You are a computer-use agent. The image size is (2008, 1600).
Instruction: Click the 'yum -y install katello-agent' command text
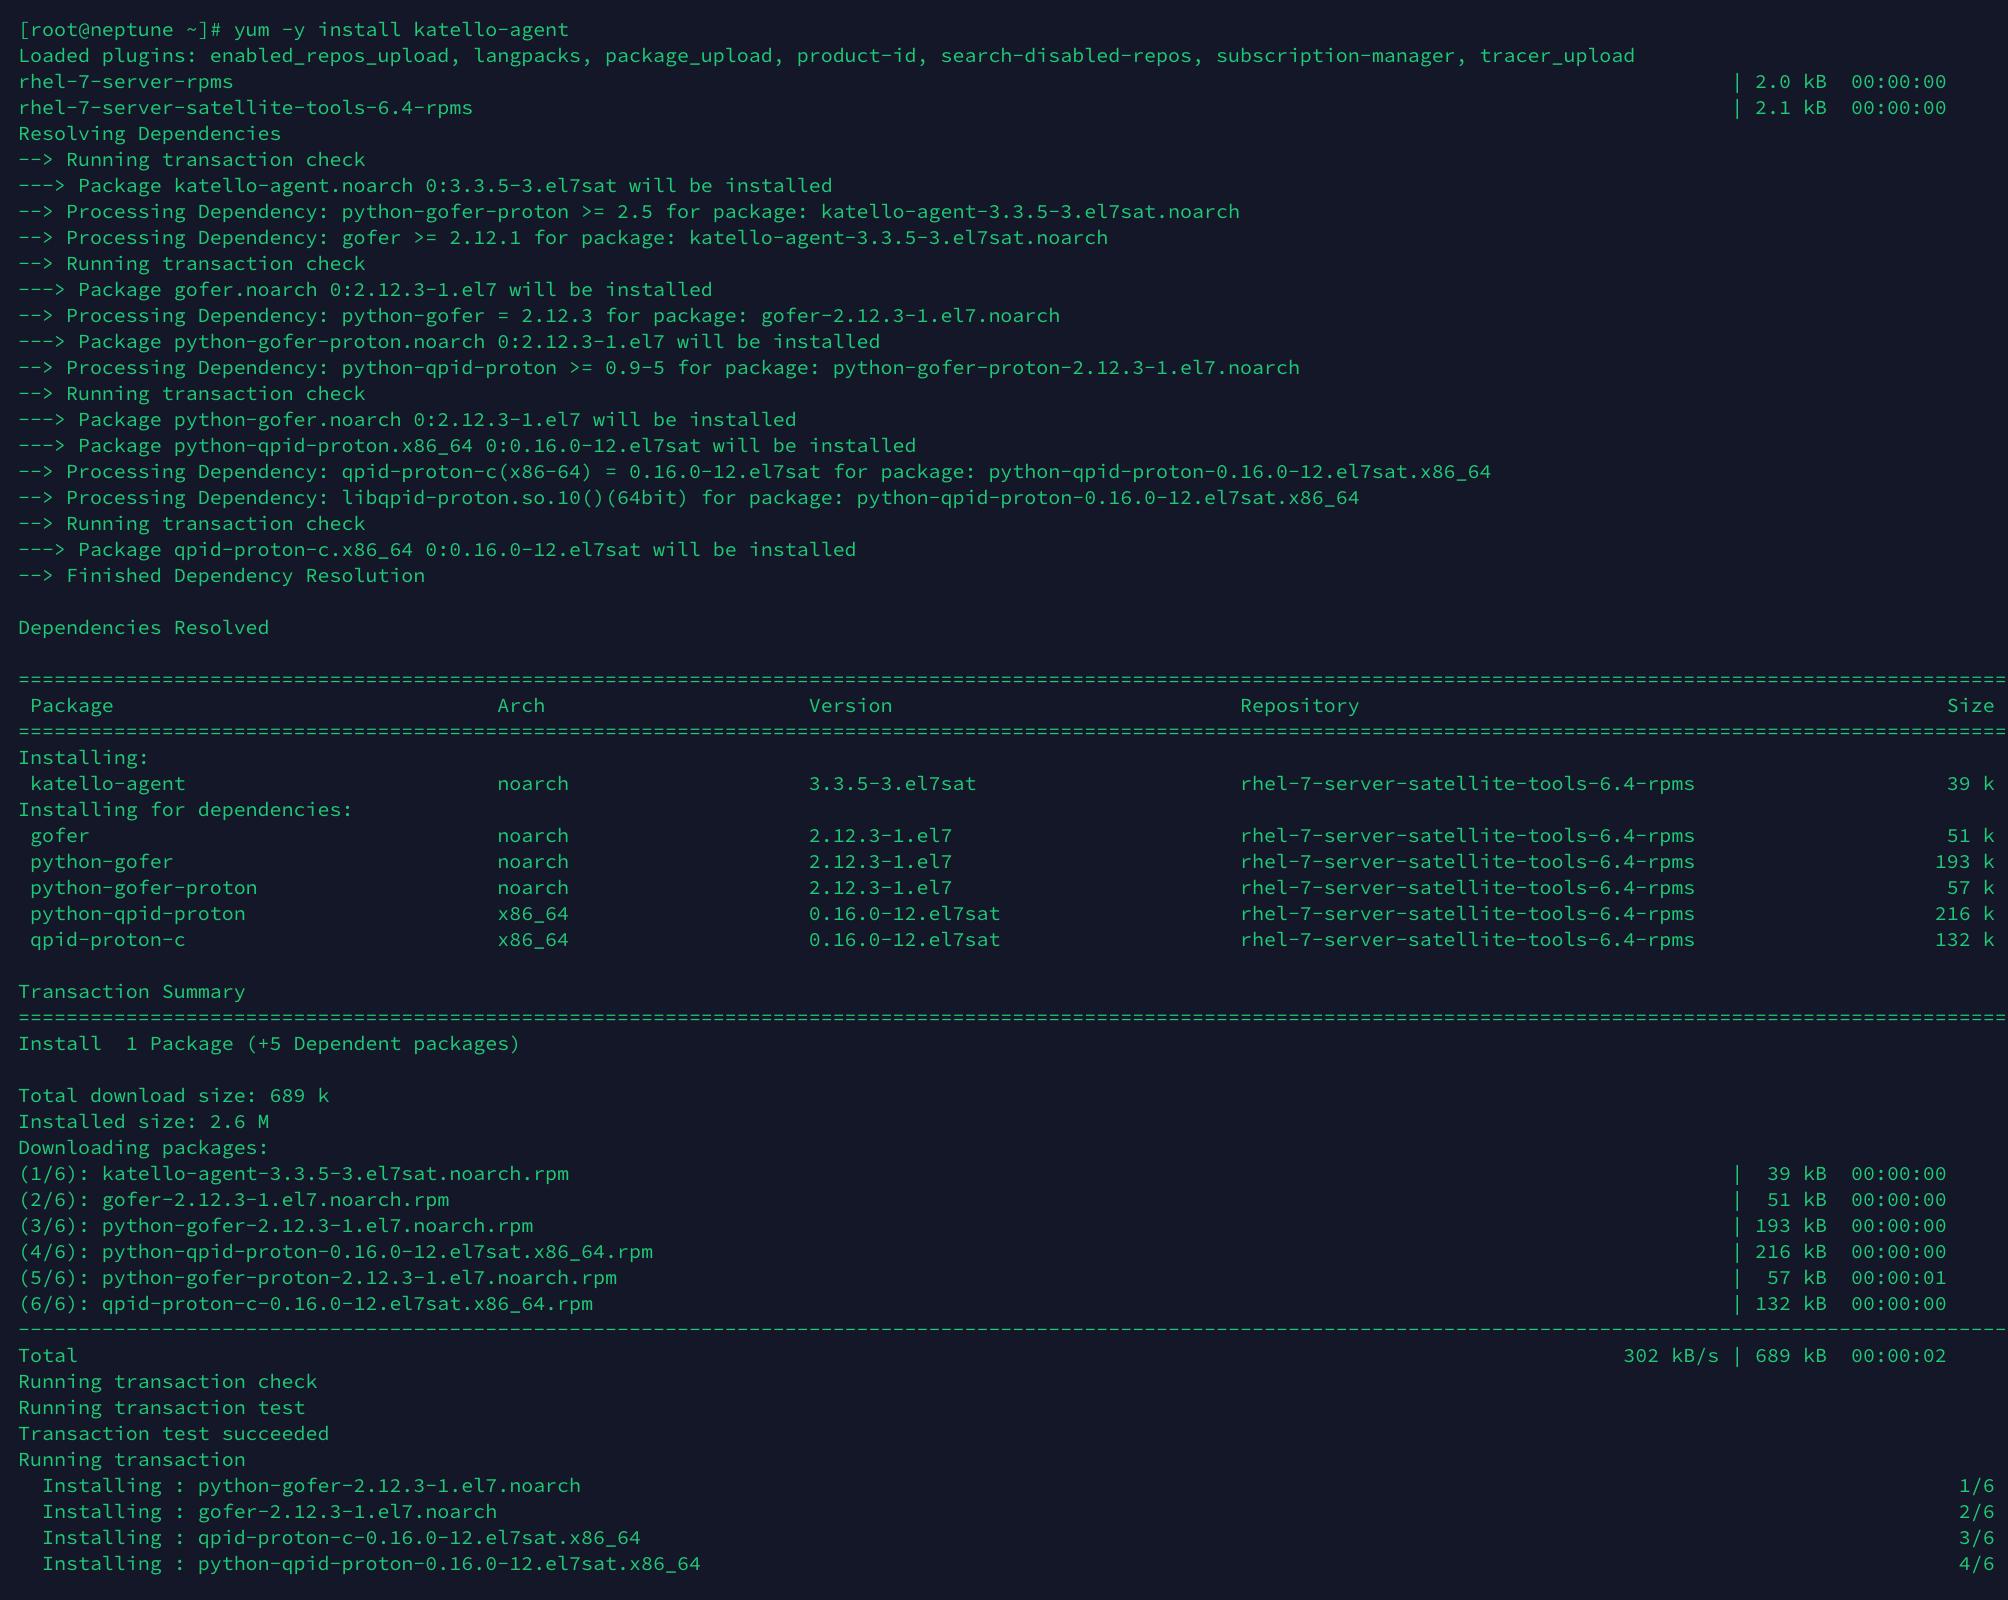click(x=401, y=30)
